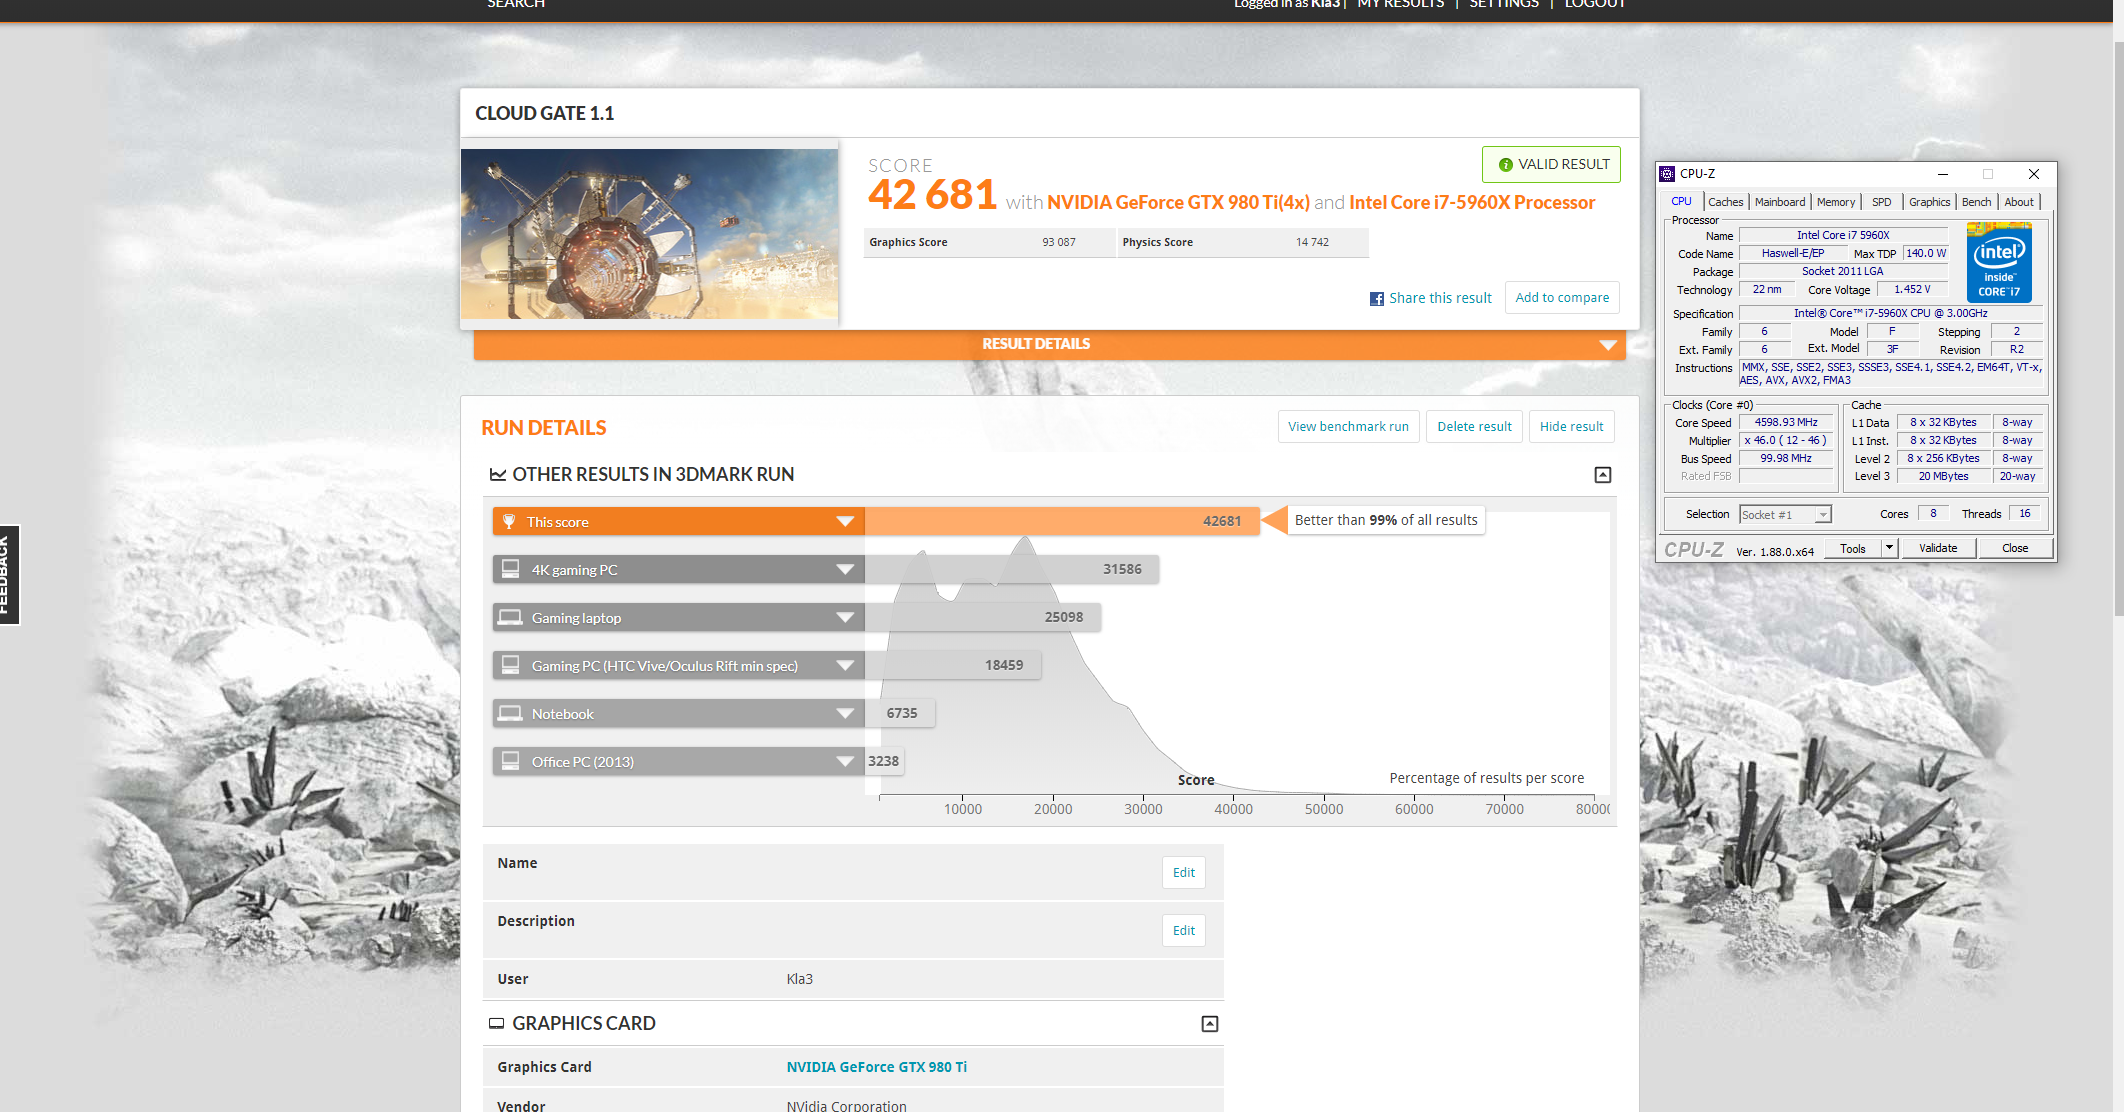Click the Hide result button
The height and width of the screenshot is (1112, 2124).
[1571, 427]
